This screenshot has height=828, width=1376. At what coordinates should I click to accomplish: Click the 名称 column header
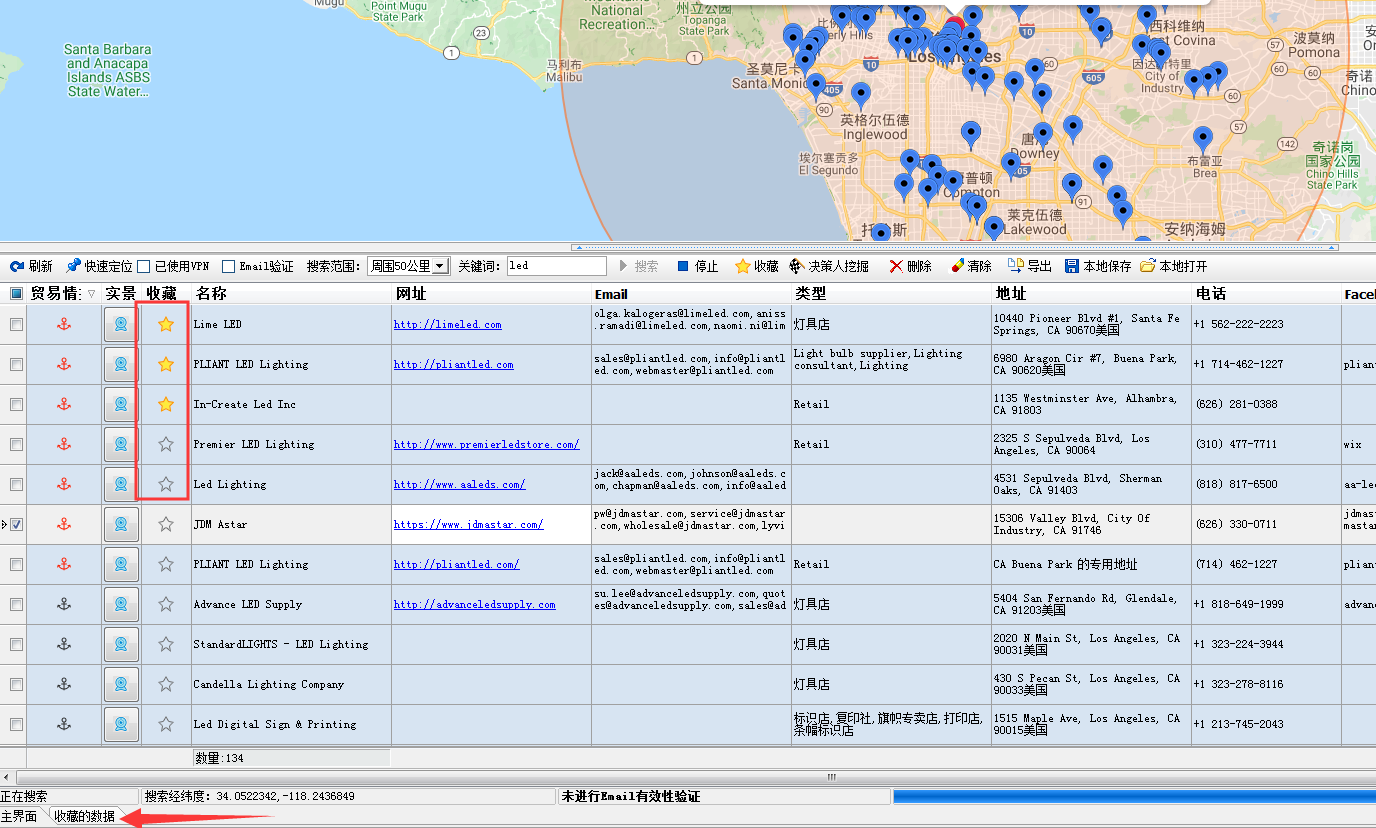tap(291, 294)
